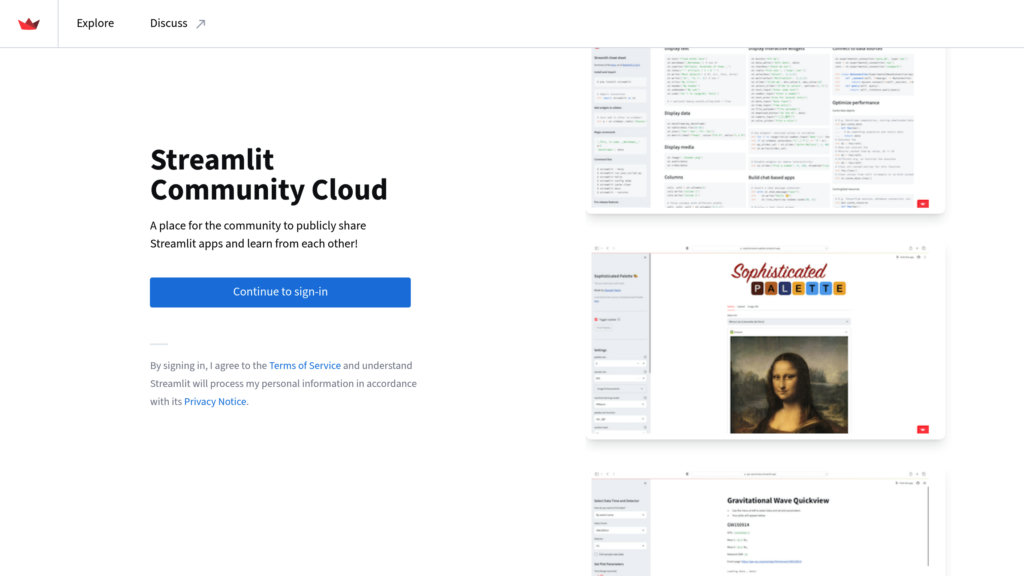
Task: Click the Streamlit crown logo
Action: (x=29, y=24)
